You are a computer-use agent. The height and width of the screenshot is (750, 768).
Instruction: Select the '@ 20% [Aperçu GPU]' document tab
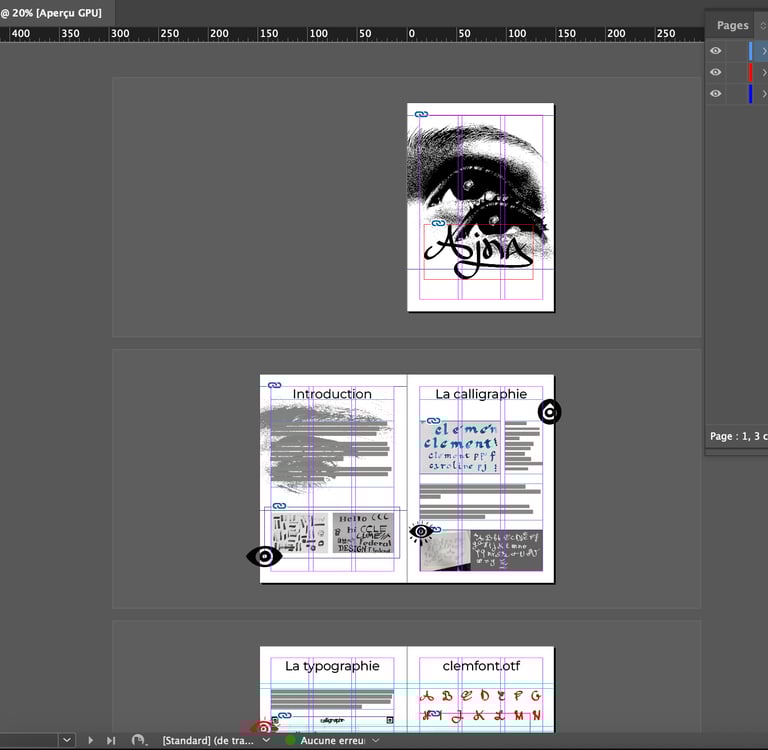(x=51, y=13)
